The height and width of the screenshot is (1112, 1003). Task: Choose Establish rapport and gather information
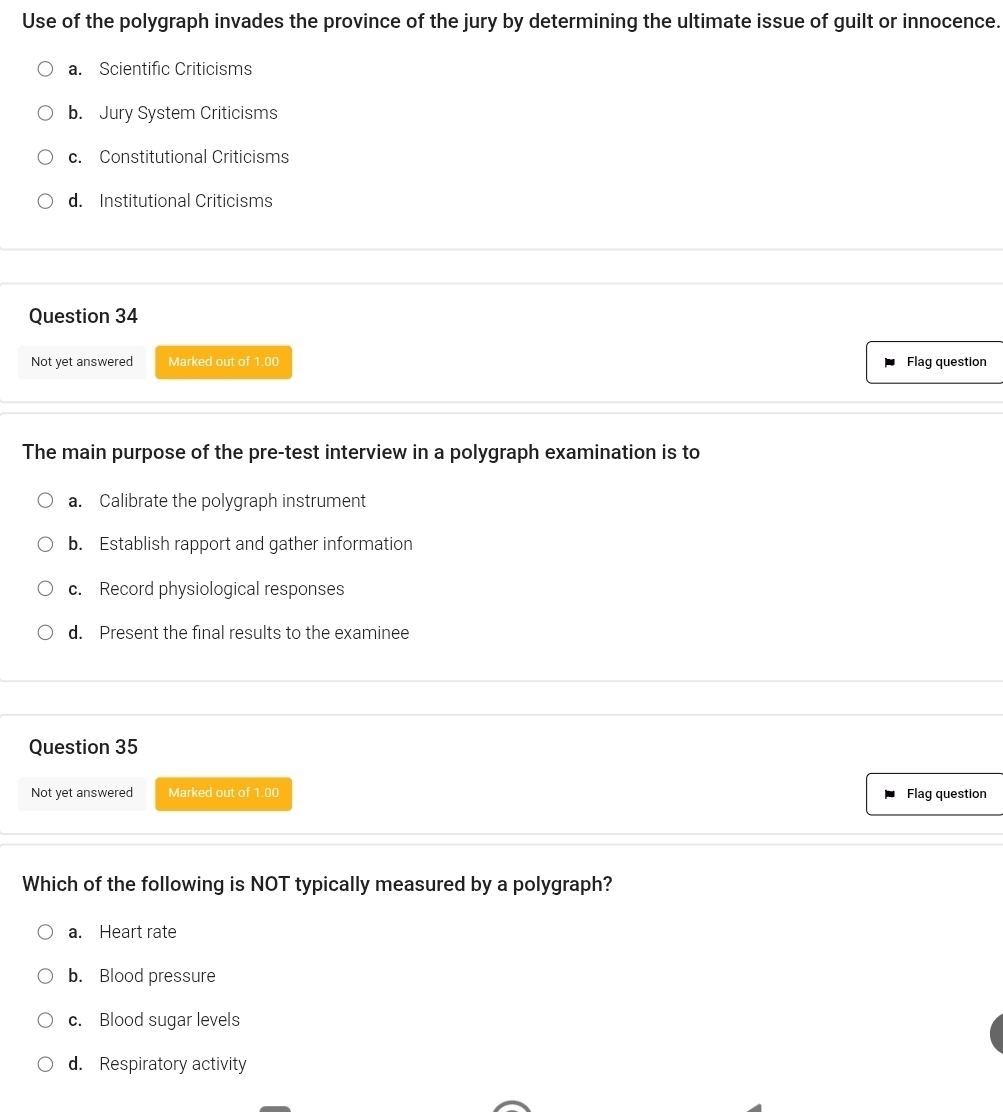(x=45, y=544)
